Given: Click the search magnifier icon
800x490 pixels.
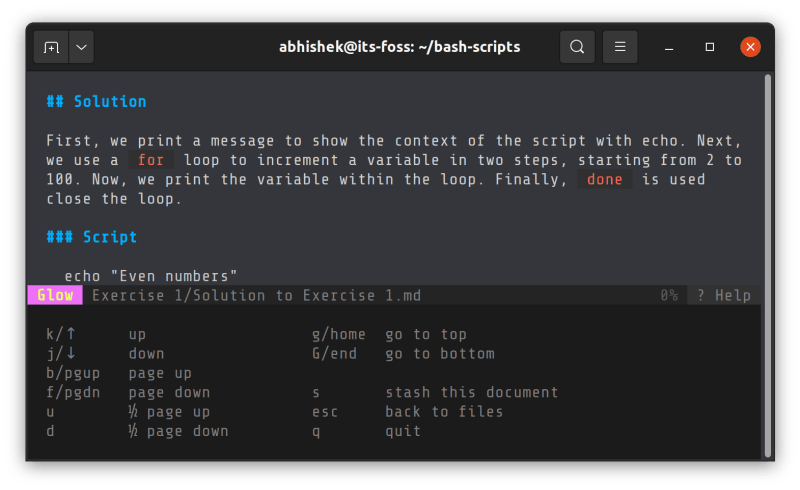Looking at the screenshot, I should click(577, 47).
